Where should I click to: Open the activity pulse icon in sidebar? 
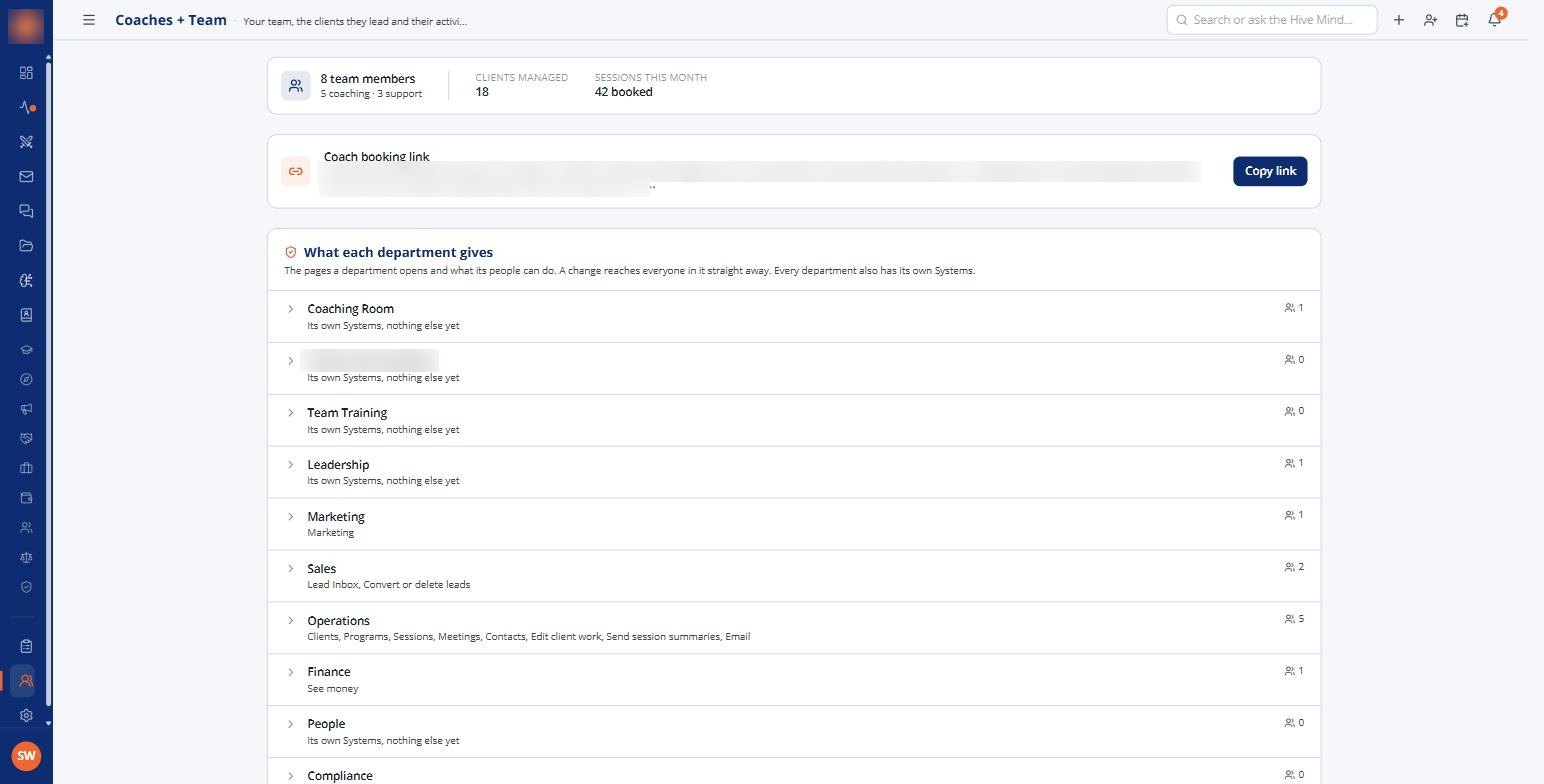click(x=26, y=107)
